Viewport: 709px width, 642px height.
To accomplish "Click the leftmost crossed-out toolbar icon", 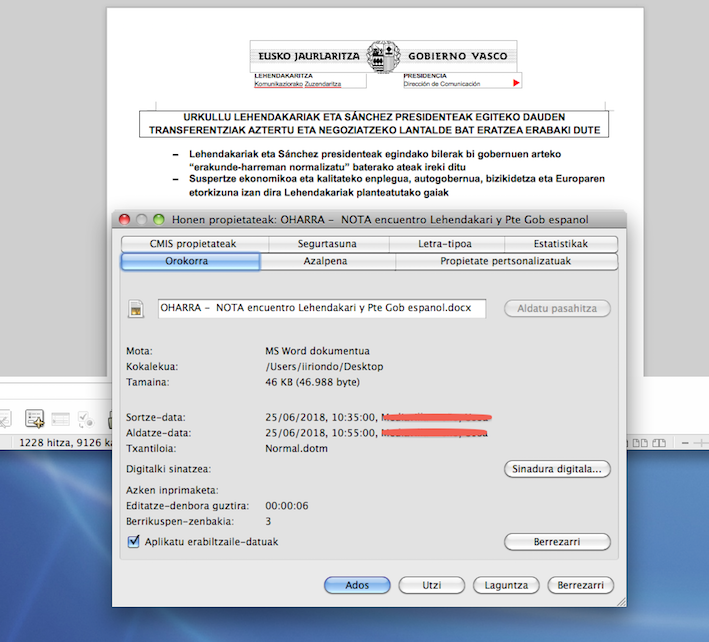I will 5,418.
